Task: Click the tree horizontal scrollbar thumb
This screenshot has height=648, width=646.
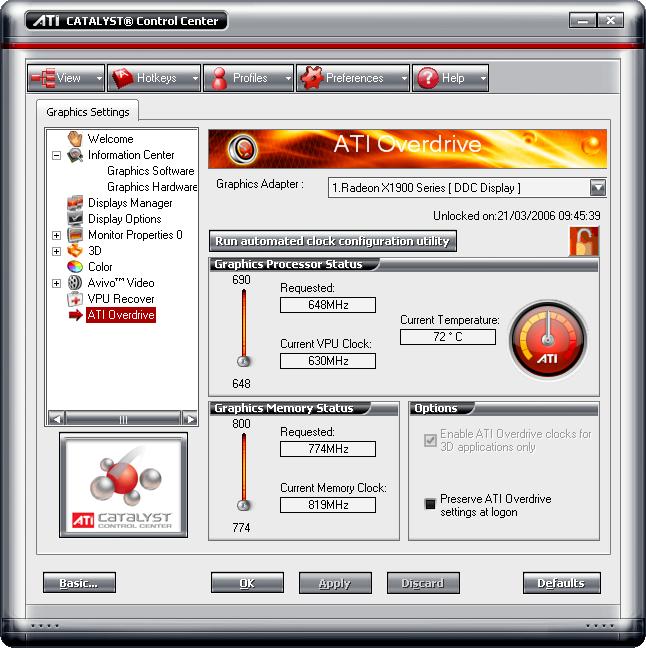Action: 123,419
